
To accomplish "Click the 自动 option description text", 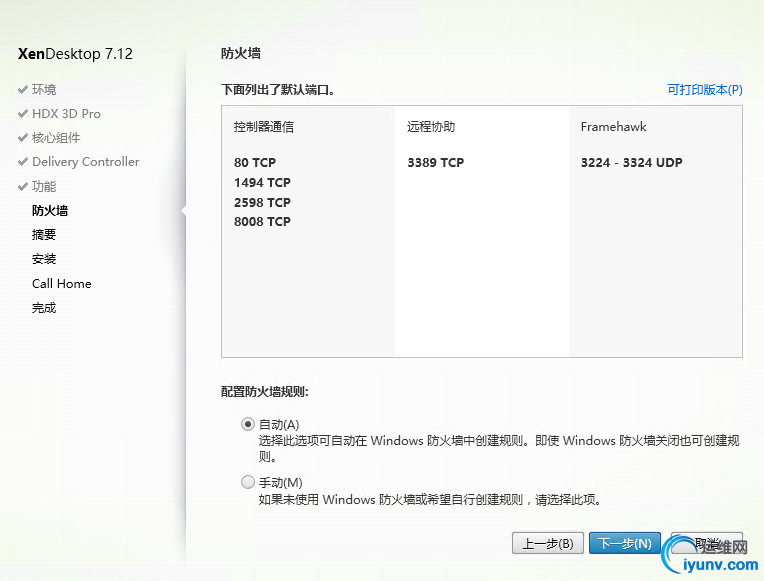I will click(x=499, y=448).
